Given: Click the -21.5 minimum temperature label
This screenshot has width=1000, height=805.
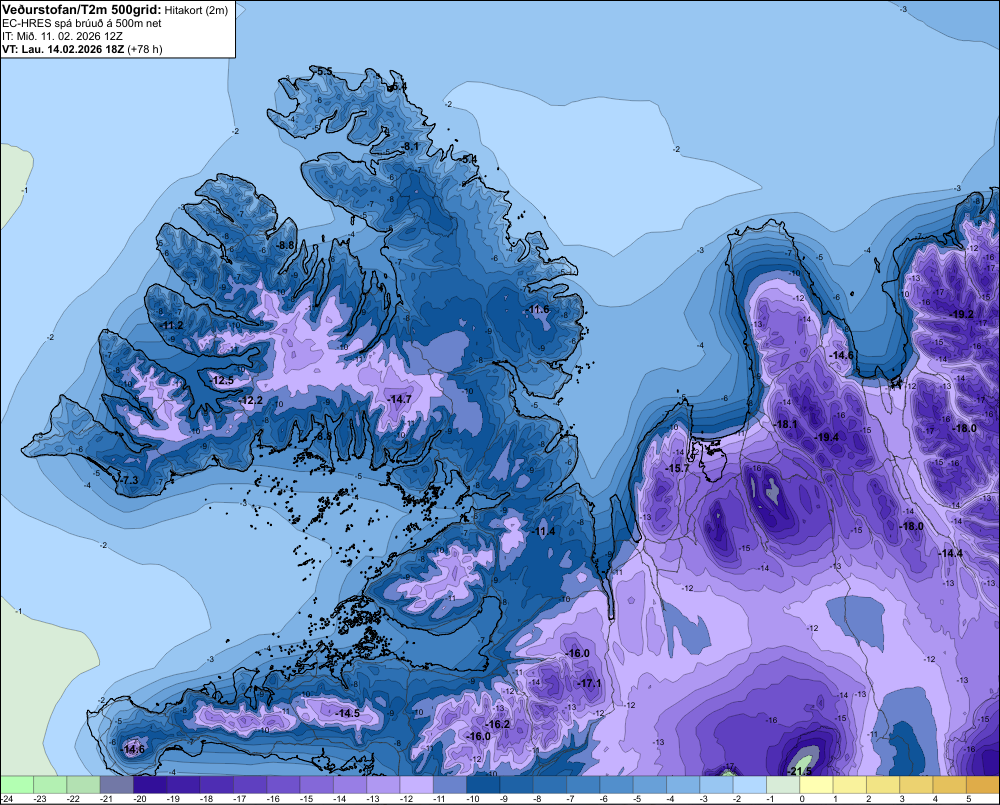Looking at the screenshot, I should pyautogui.click(x=800, y=771).
